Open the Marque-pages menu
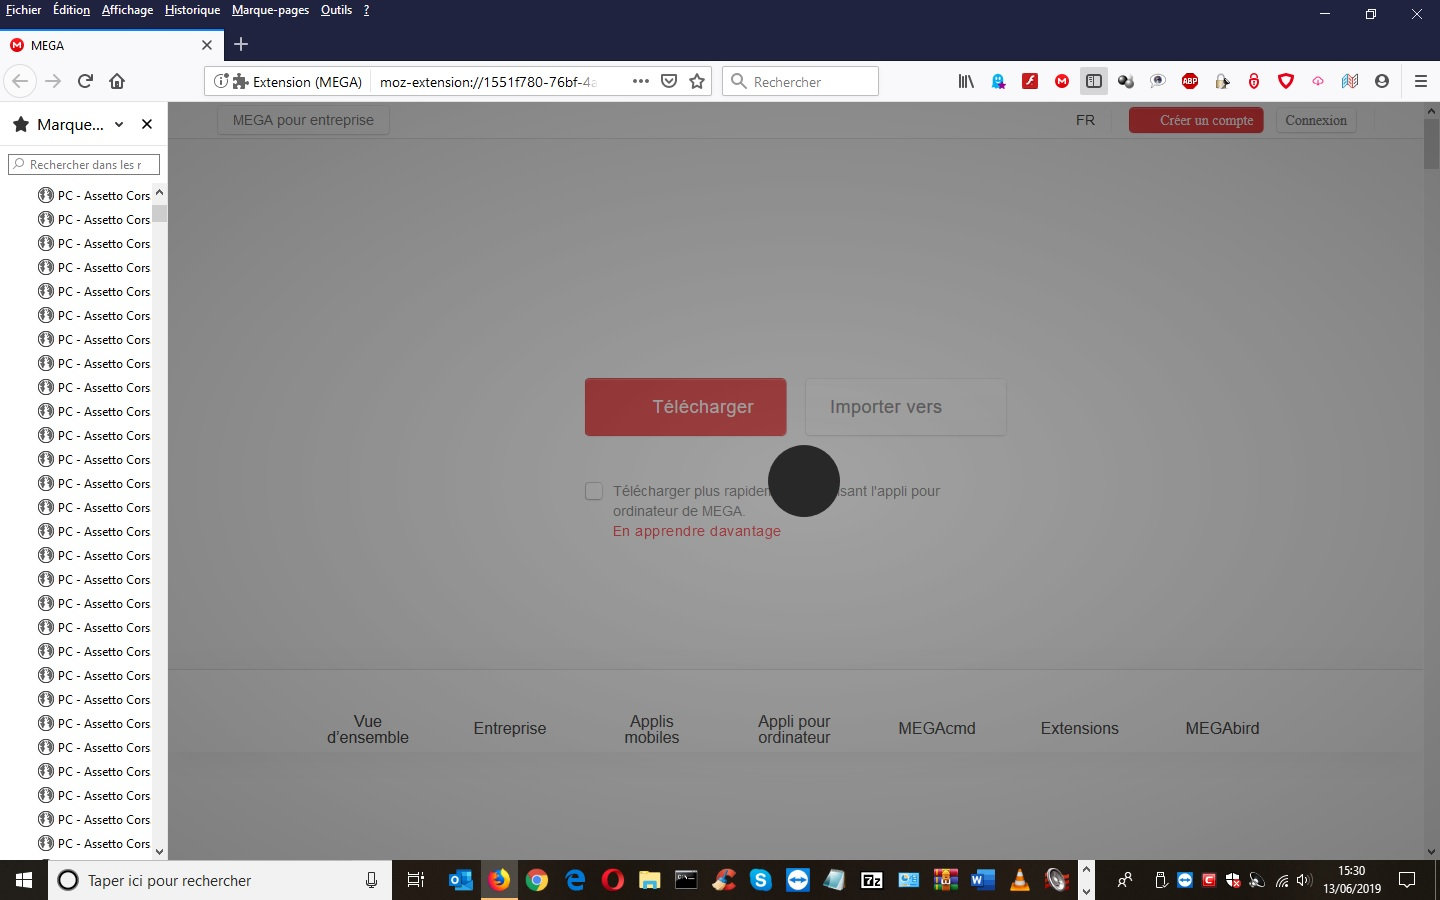The height and width of the screenshot is (900, 1440). (x=271, y=10)
